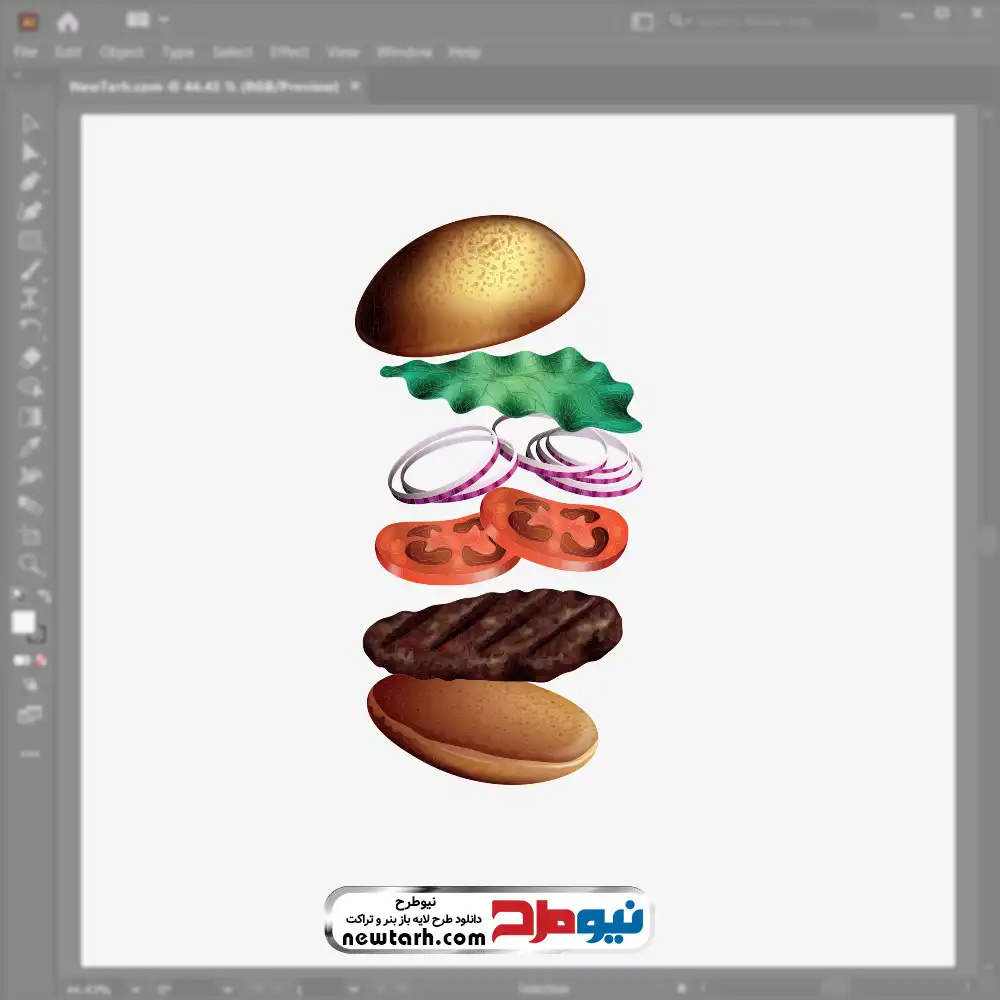The height and width of the screenshot is (1000, 1000).
Task: Select the Direct Selection tool
Action: coord(30,153)
